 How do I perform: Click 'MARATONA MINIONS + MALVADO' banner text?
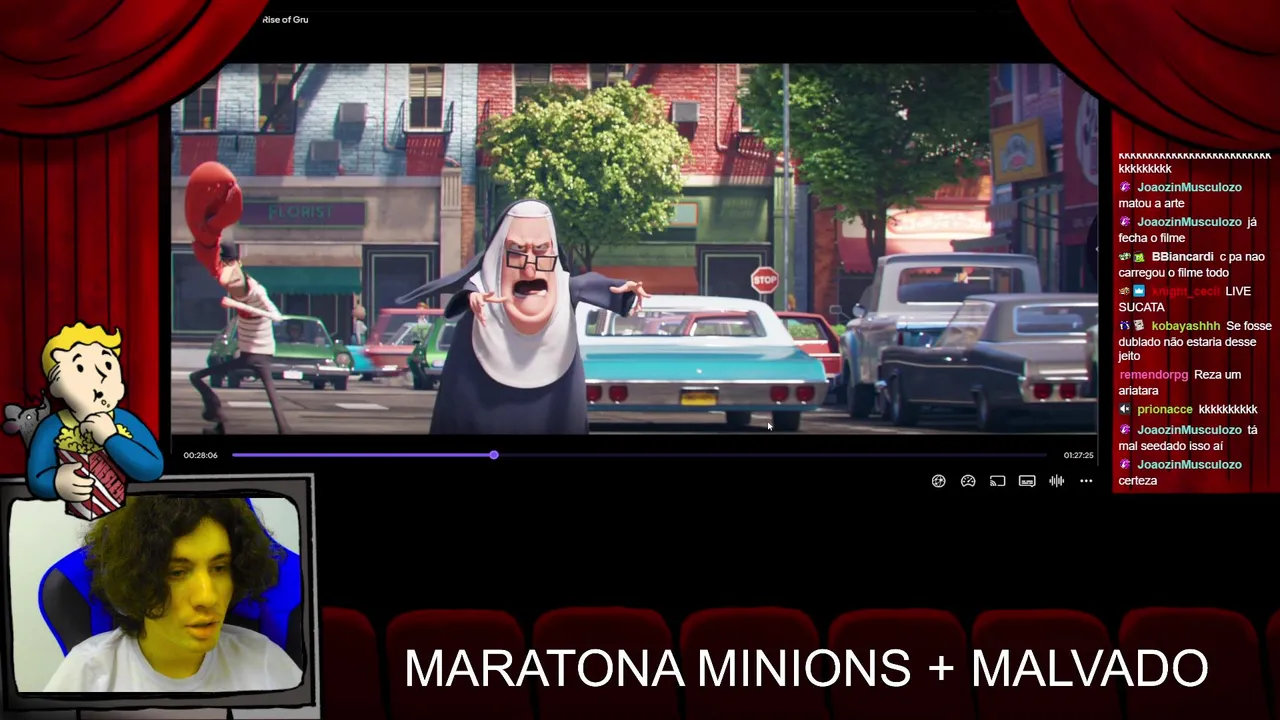[x=806, y=668]
